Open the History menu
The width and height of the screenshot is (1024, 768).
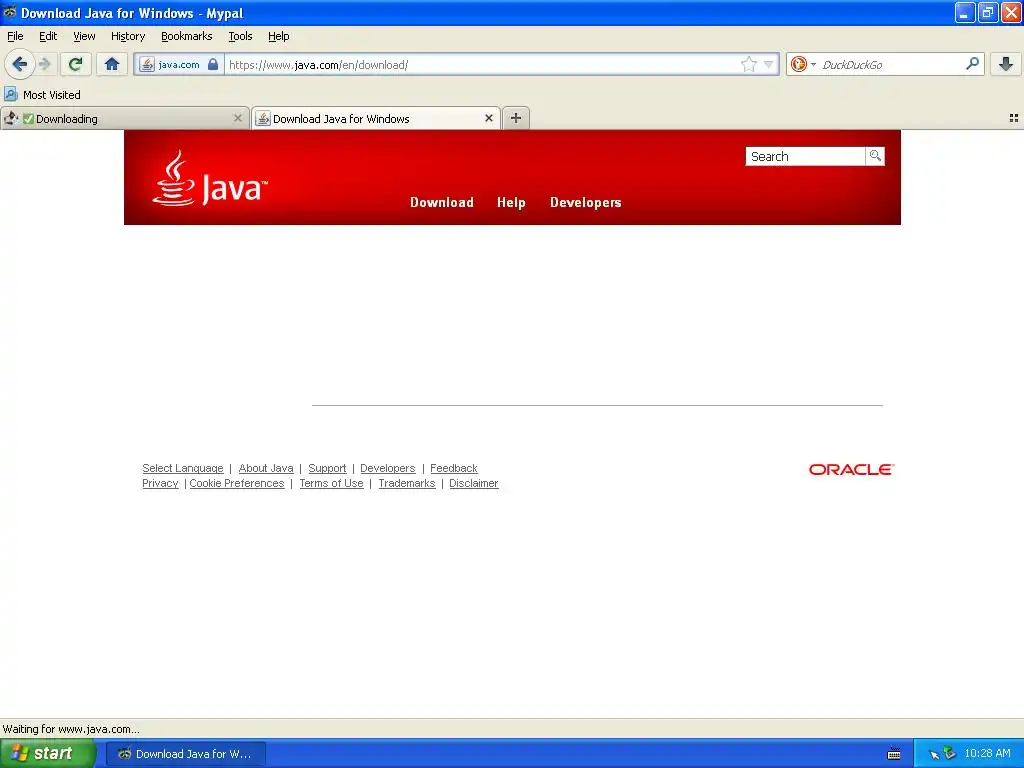click(128, 36)
